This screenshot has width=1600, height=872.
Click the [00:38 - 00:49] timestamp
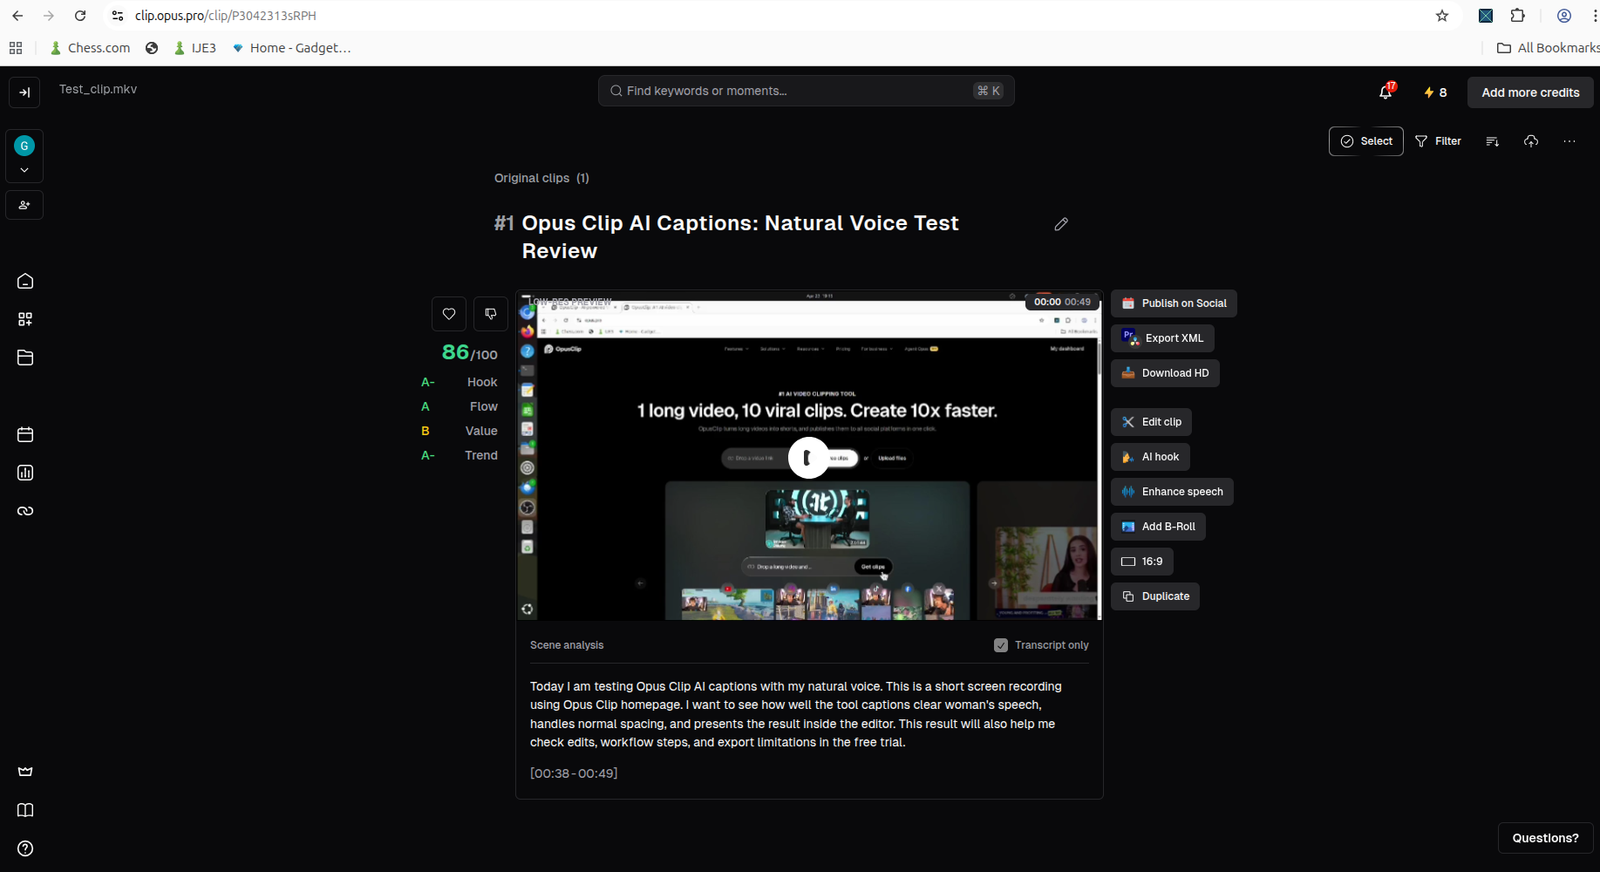(x=574, y=773)
